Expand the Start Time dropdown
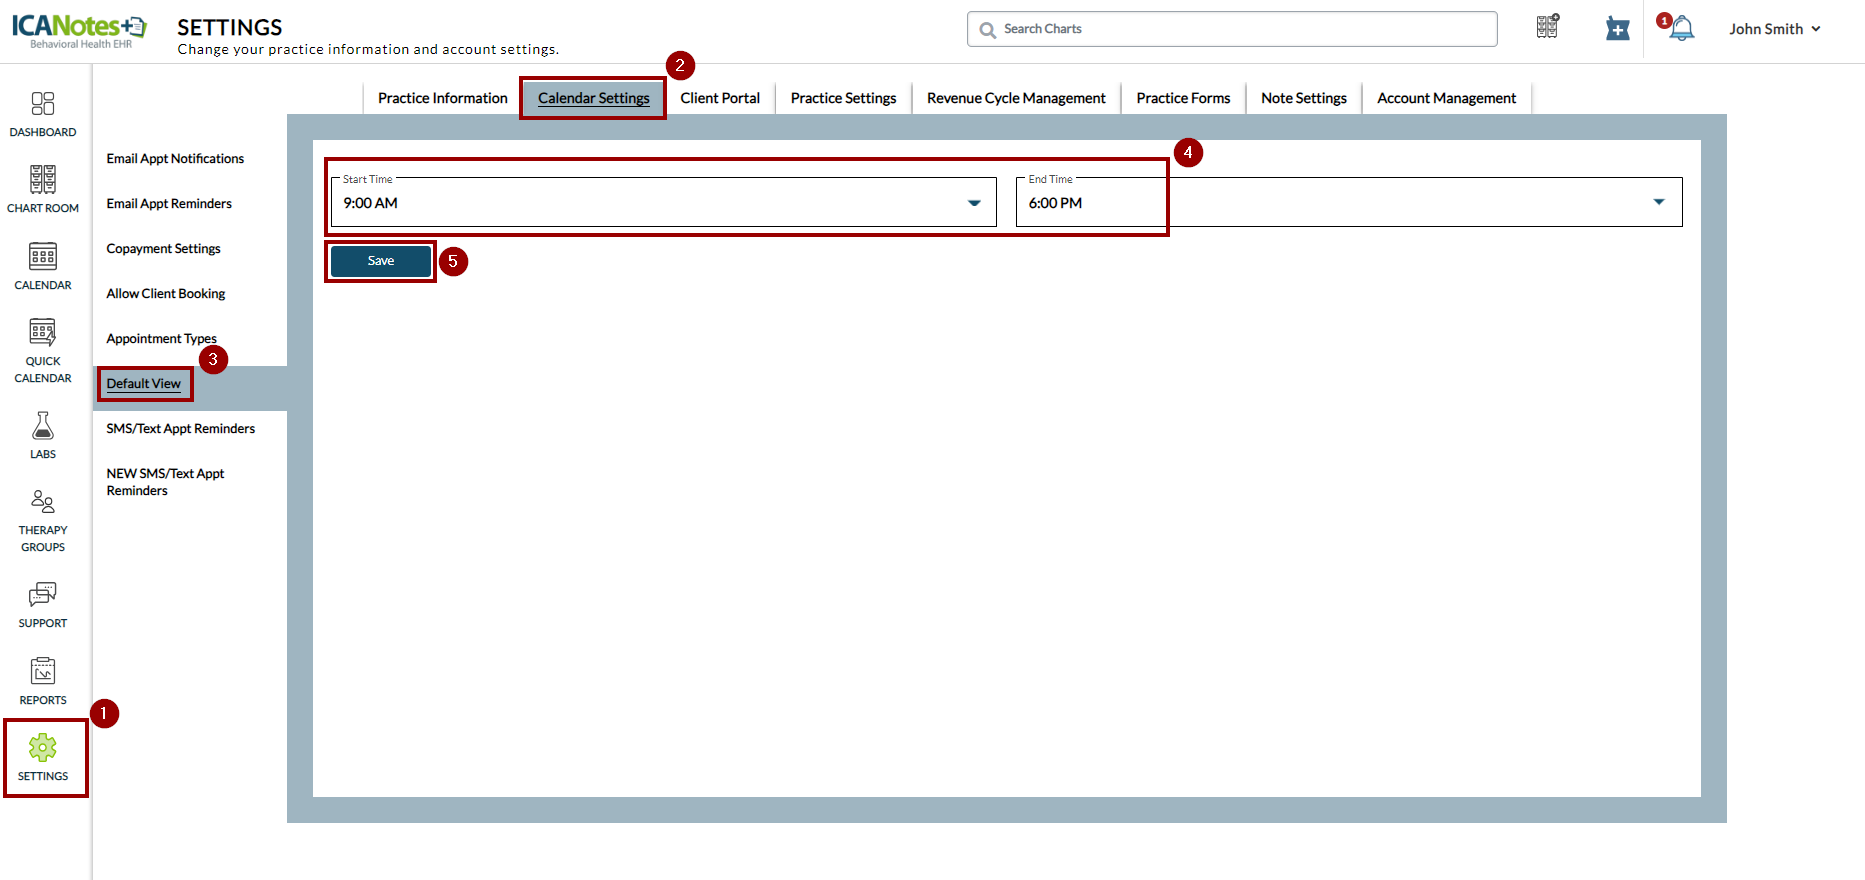Image resolution: width=1865 pixels, height=880 pixels. [973, 203]
